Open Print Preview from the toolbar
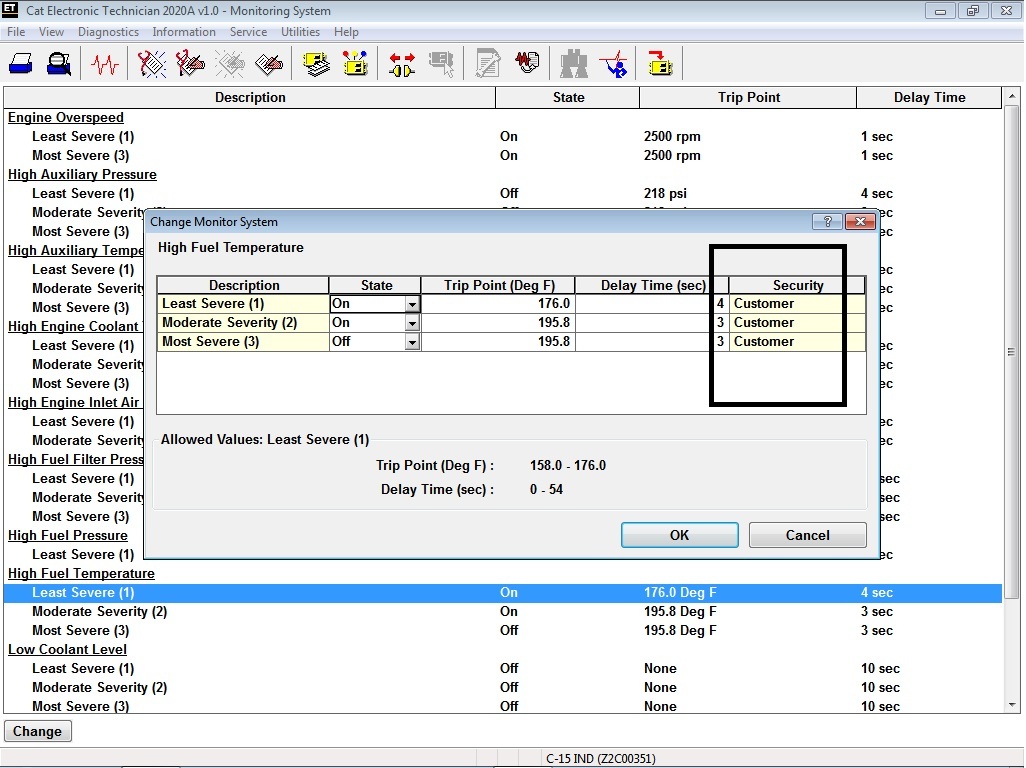The width and height of the screenshot is (1026, 768). pyautogui.click(x=59, y=64)
